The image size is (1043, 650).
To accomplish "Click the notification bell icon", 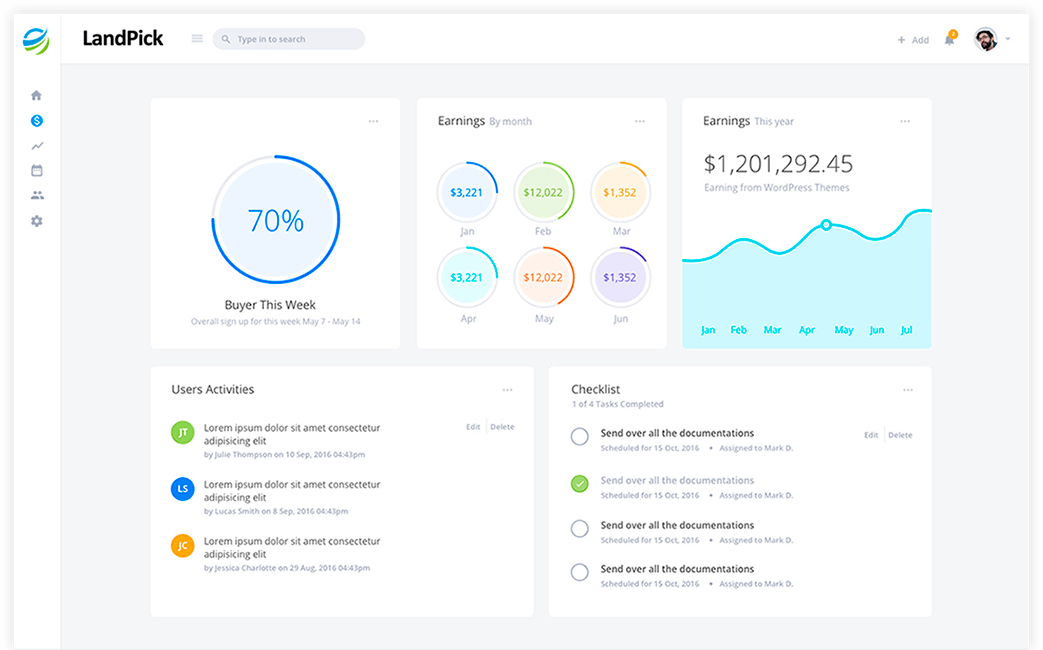I will 949,40.
